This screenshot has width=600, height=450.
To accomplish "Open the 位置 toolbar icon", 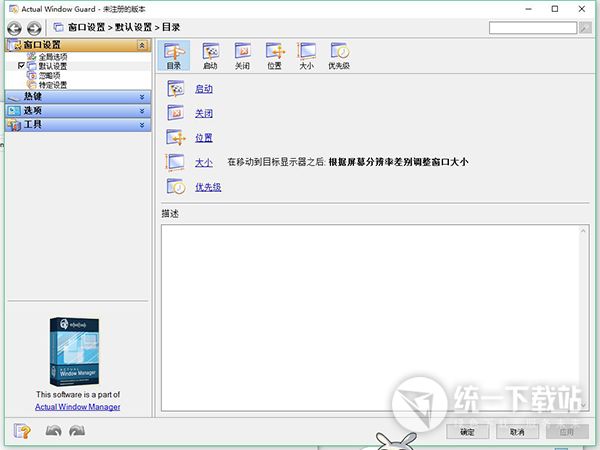I will coord(274,54).
